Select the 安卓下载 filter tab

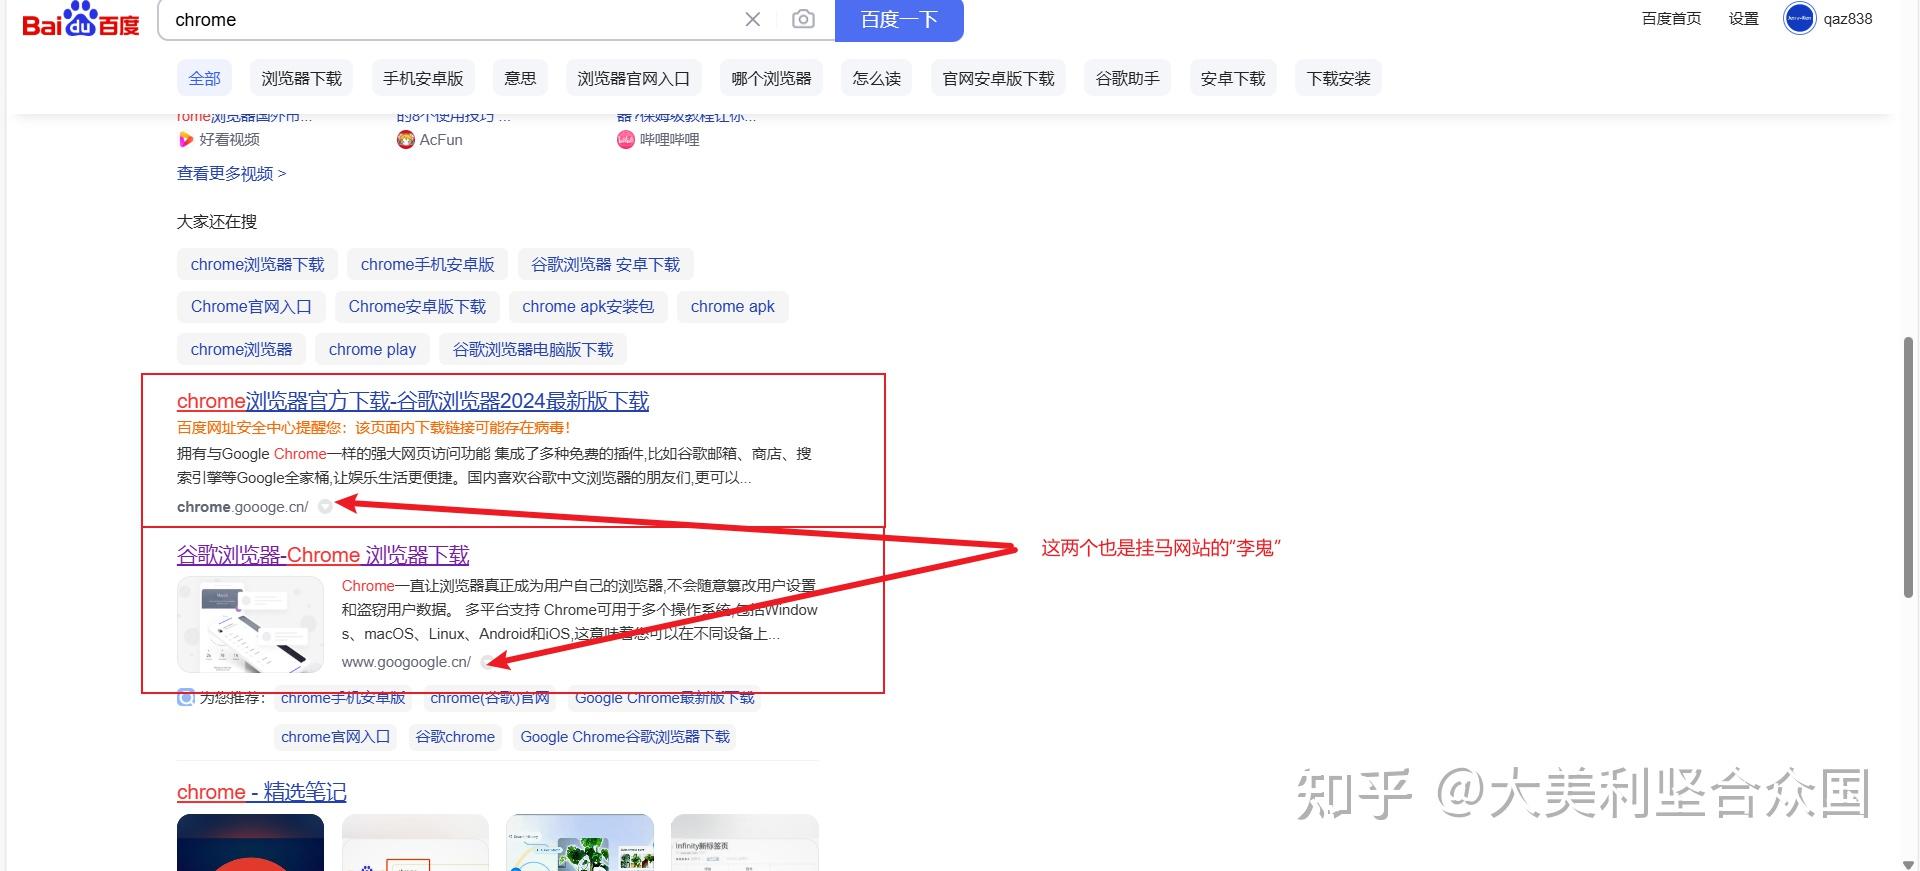[x=1233, y=78]
